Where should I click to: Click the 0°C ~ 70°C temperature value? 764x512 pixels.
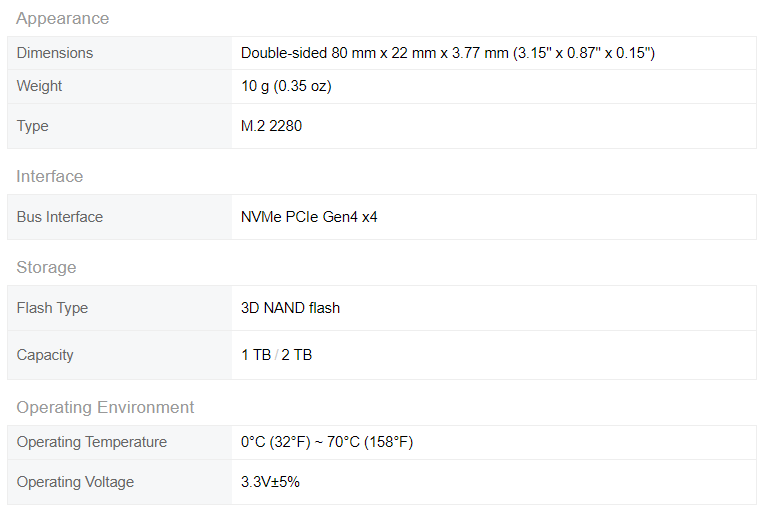[x=327, y=442]
